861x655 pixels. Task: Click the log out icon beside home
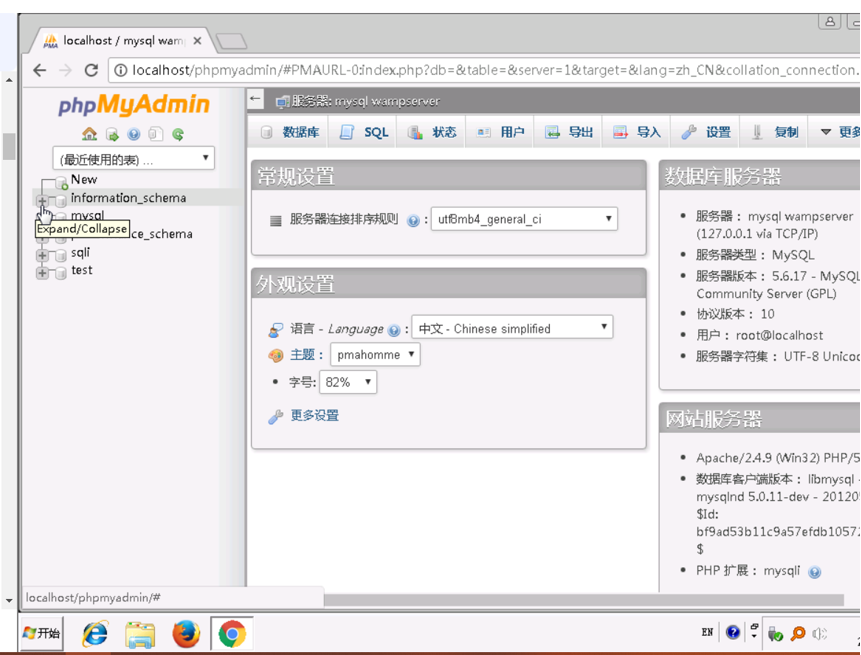(x=112, y=134)
